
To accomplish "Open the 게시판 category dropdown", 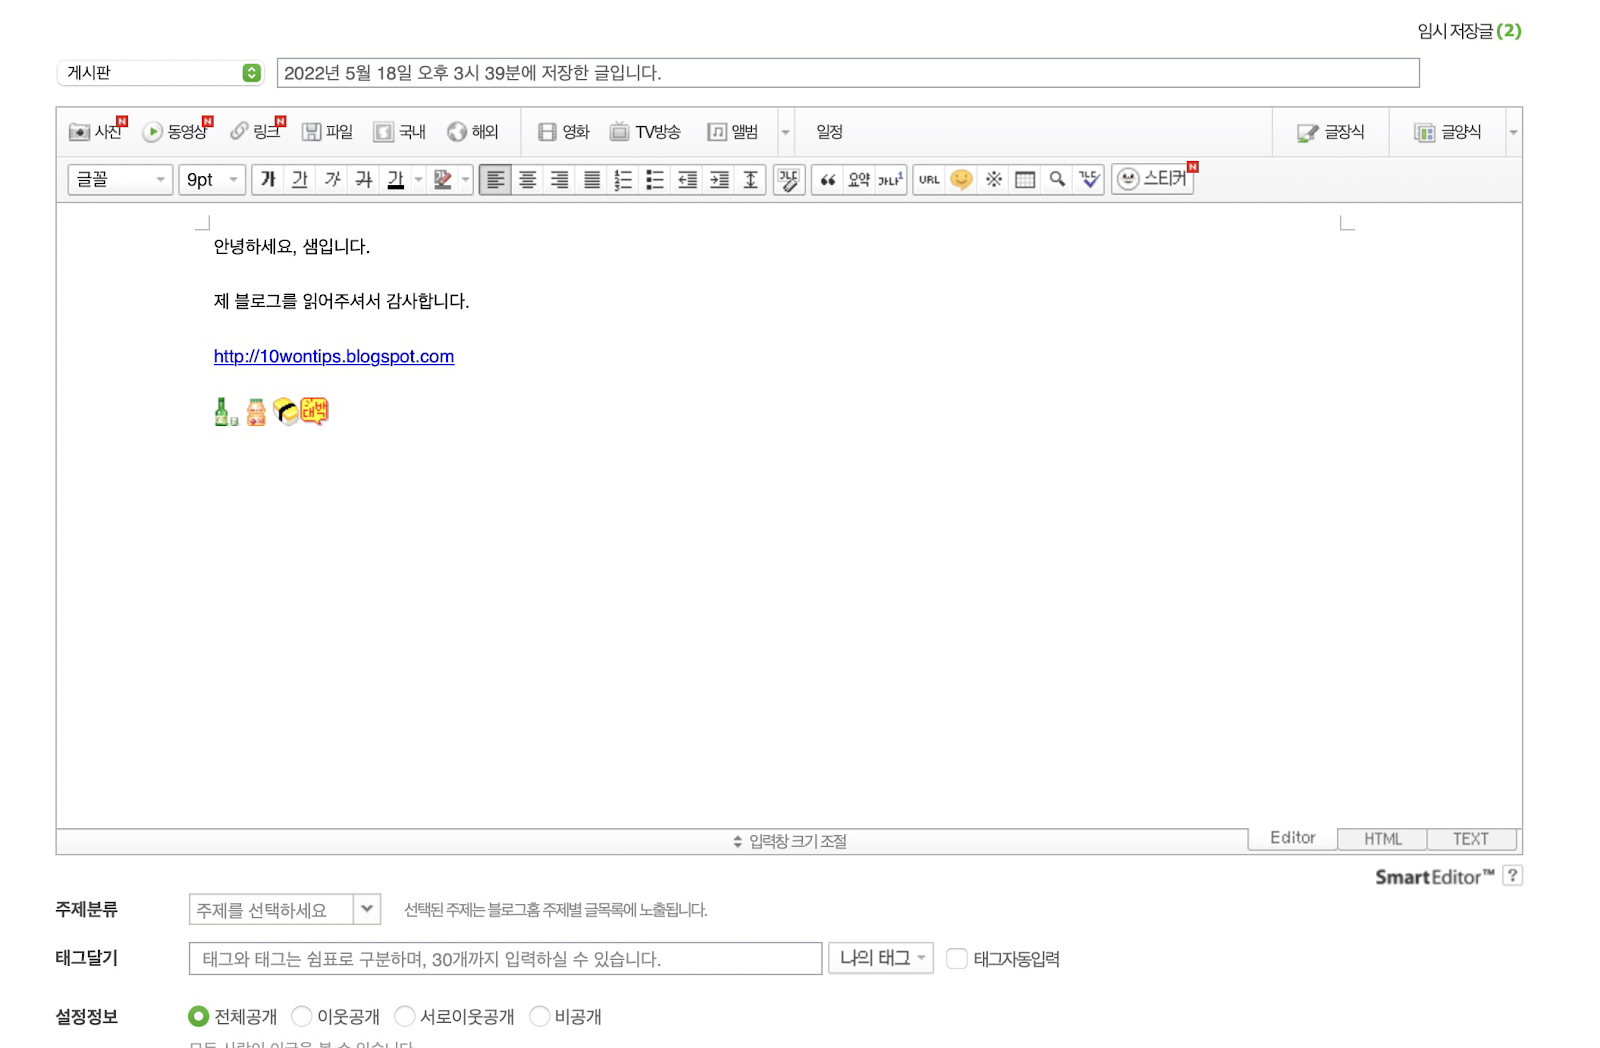I will [160, 73].
